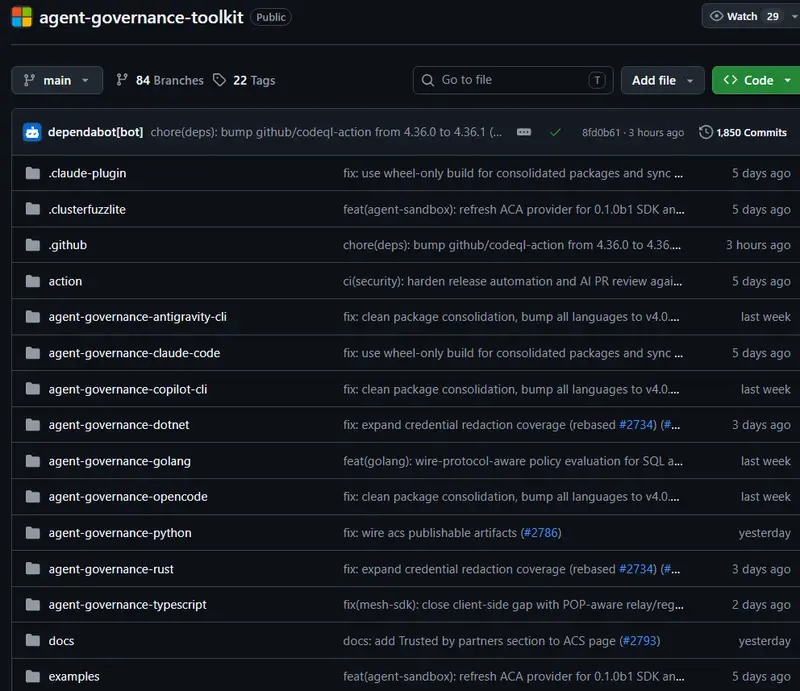Image resolution: width=800 pixels, height=691 pixels.
Task: Open #2734 link in agent-governance-rust row
Action: 636,569
